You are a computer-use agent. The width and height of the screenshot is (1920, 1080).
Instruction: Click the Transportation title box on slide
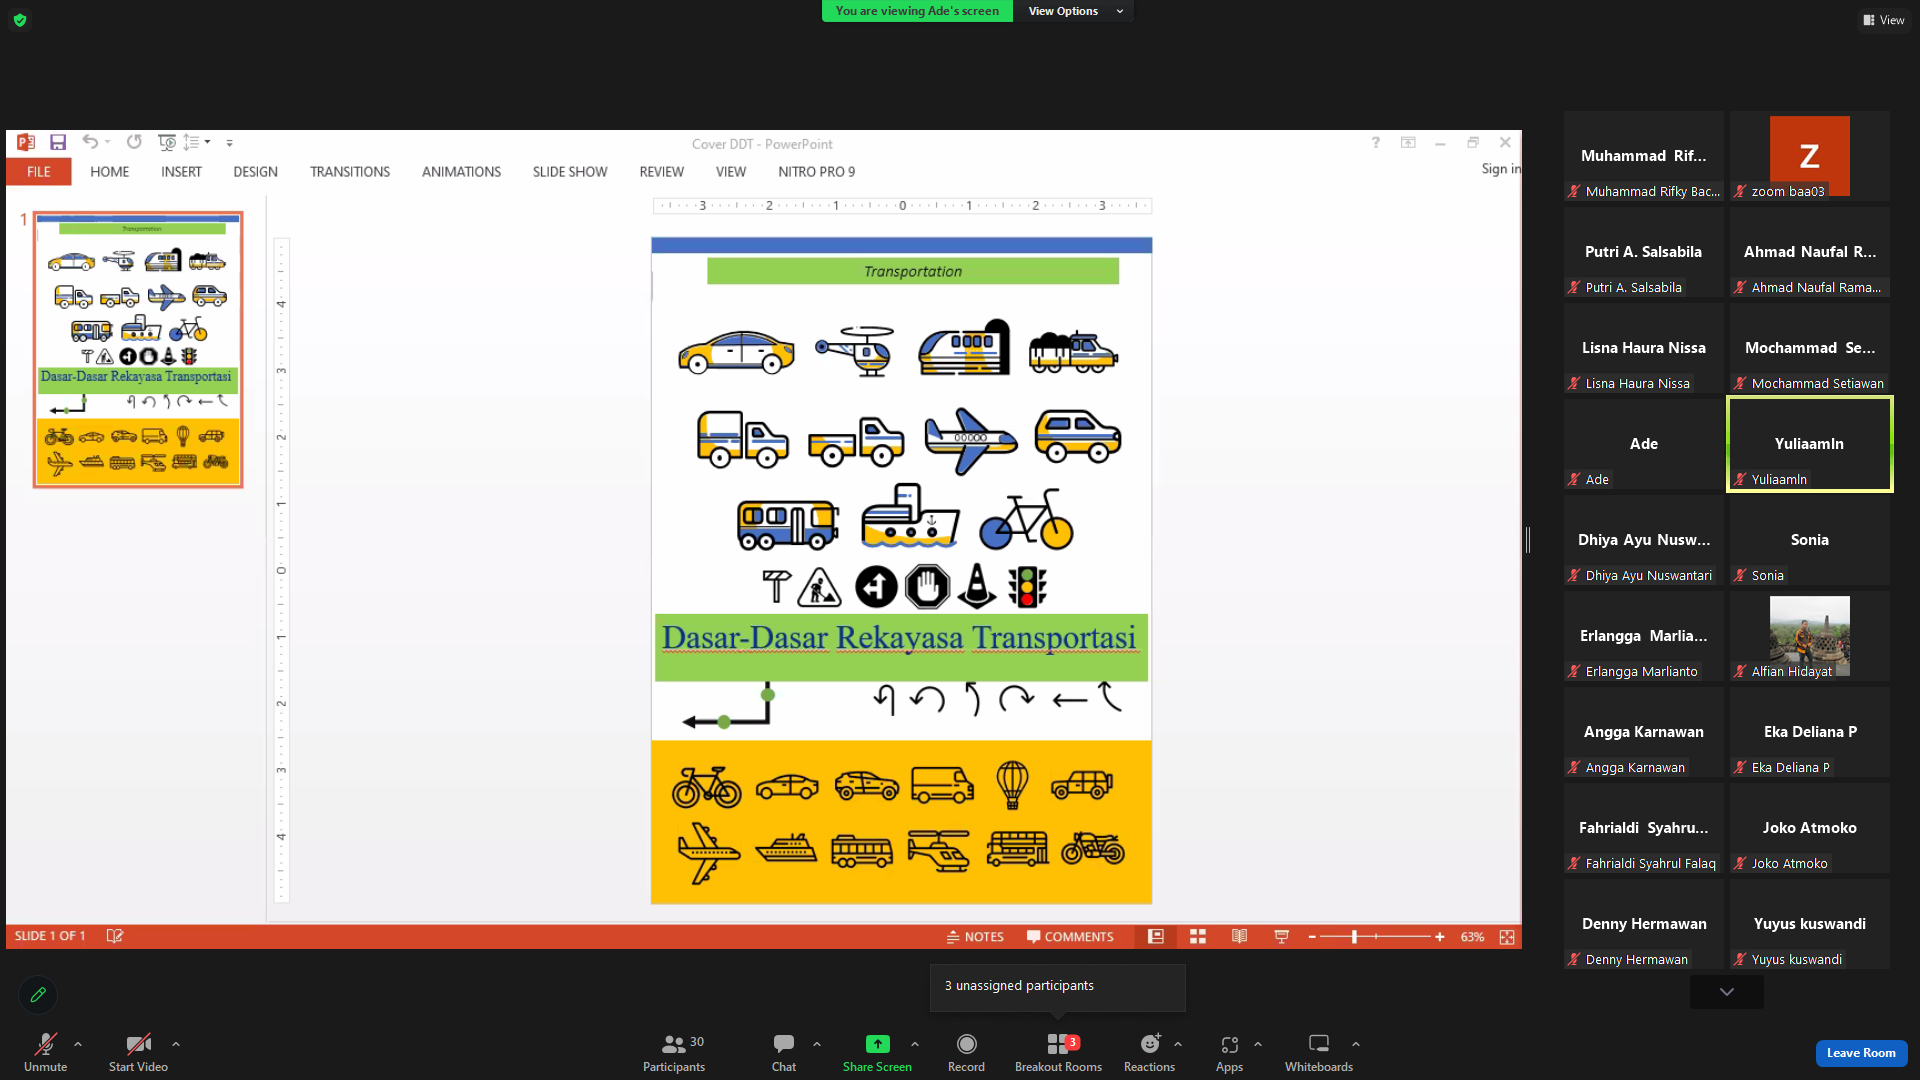[913, 271]
